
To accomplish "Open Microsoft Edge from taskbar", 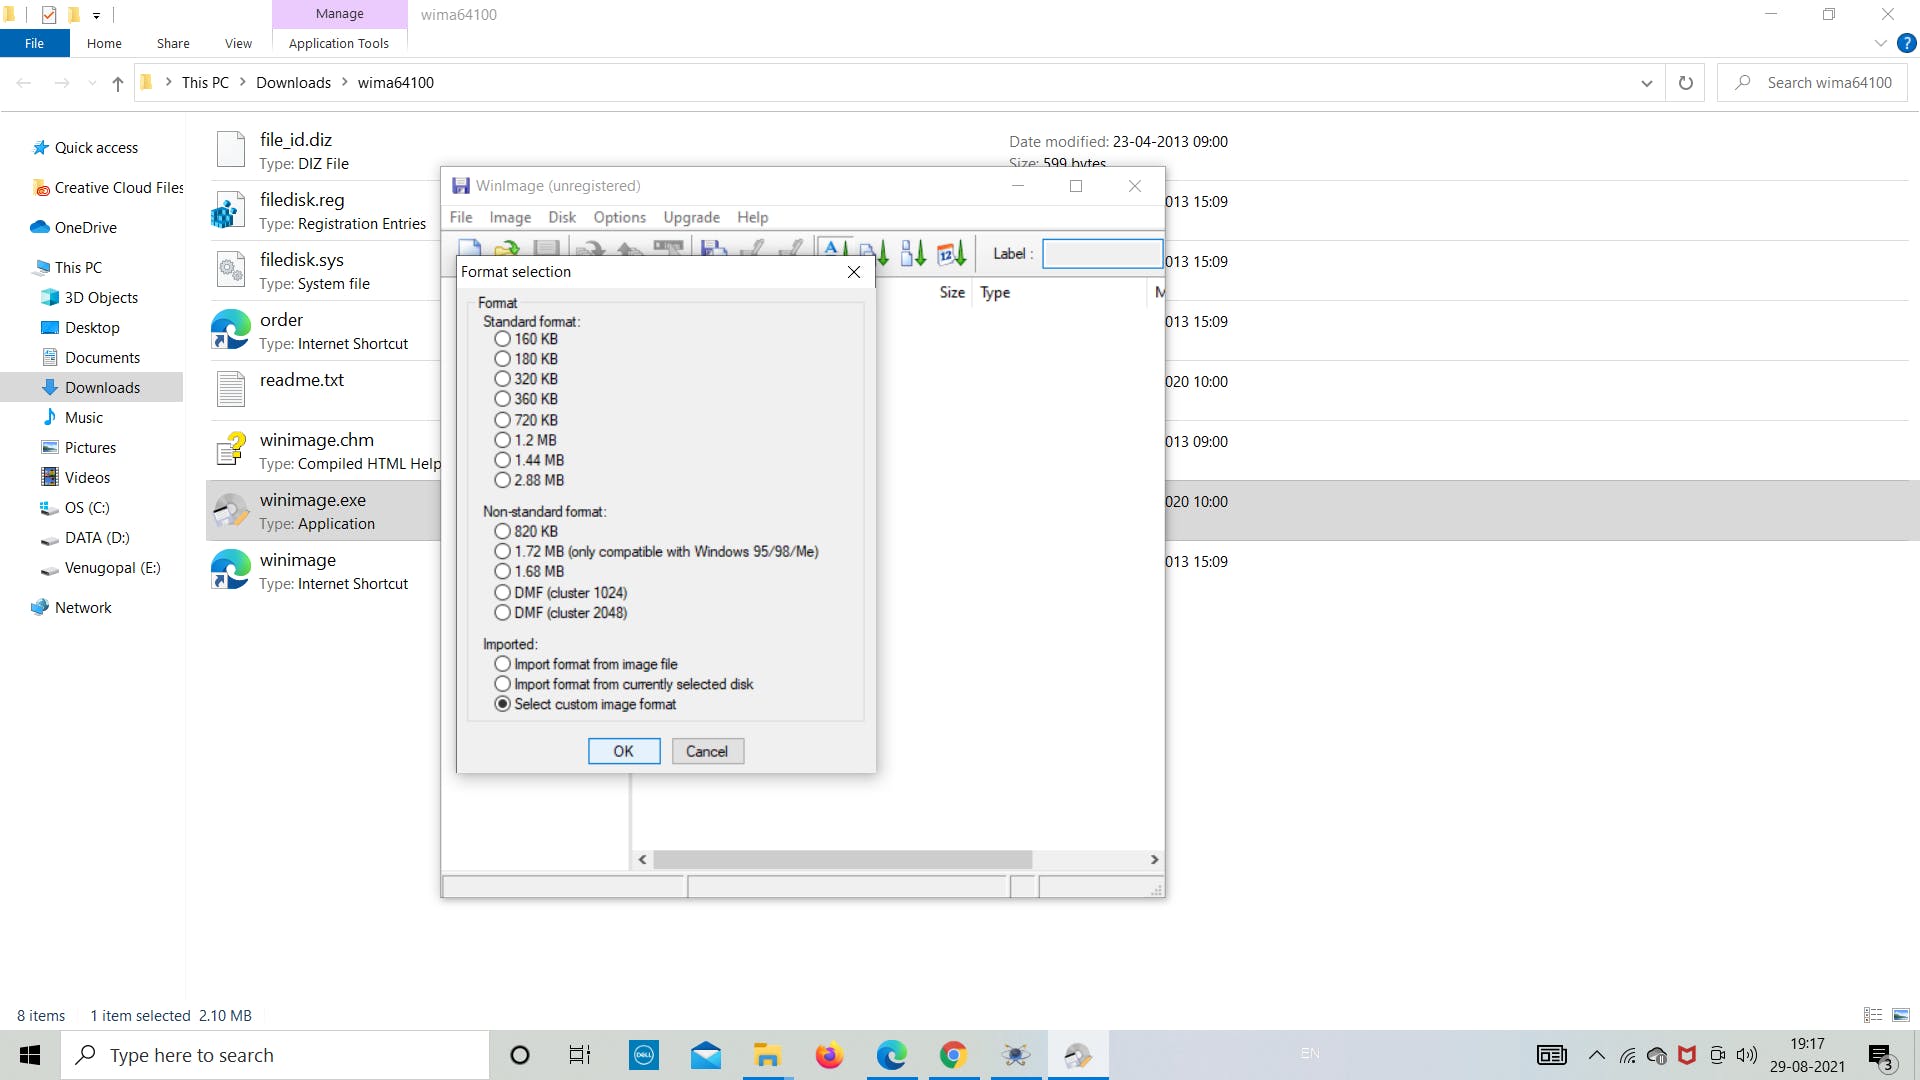I will point(891,1055).
